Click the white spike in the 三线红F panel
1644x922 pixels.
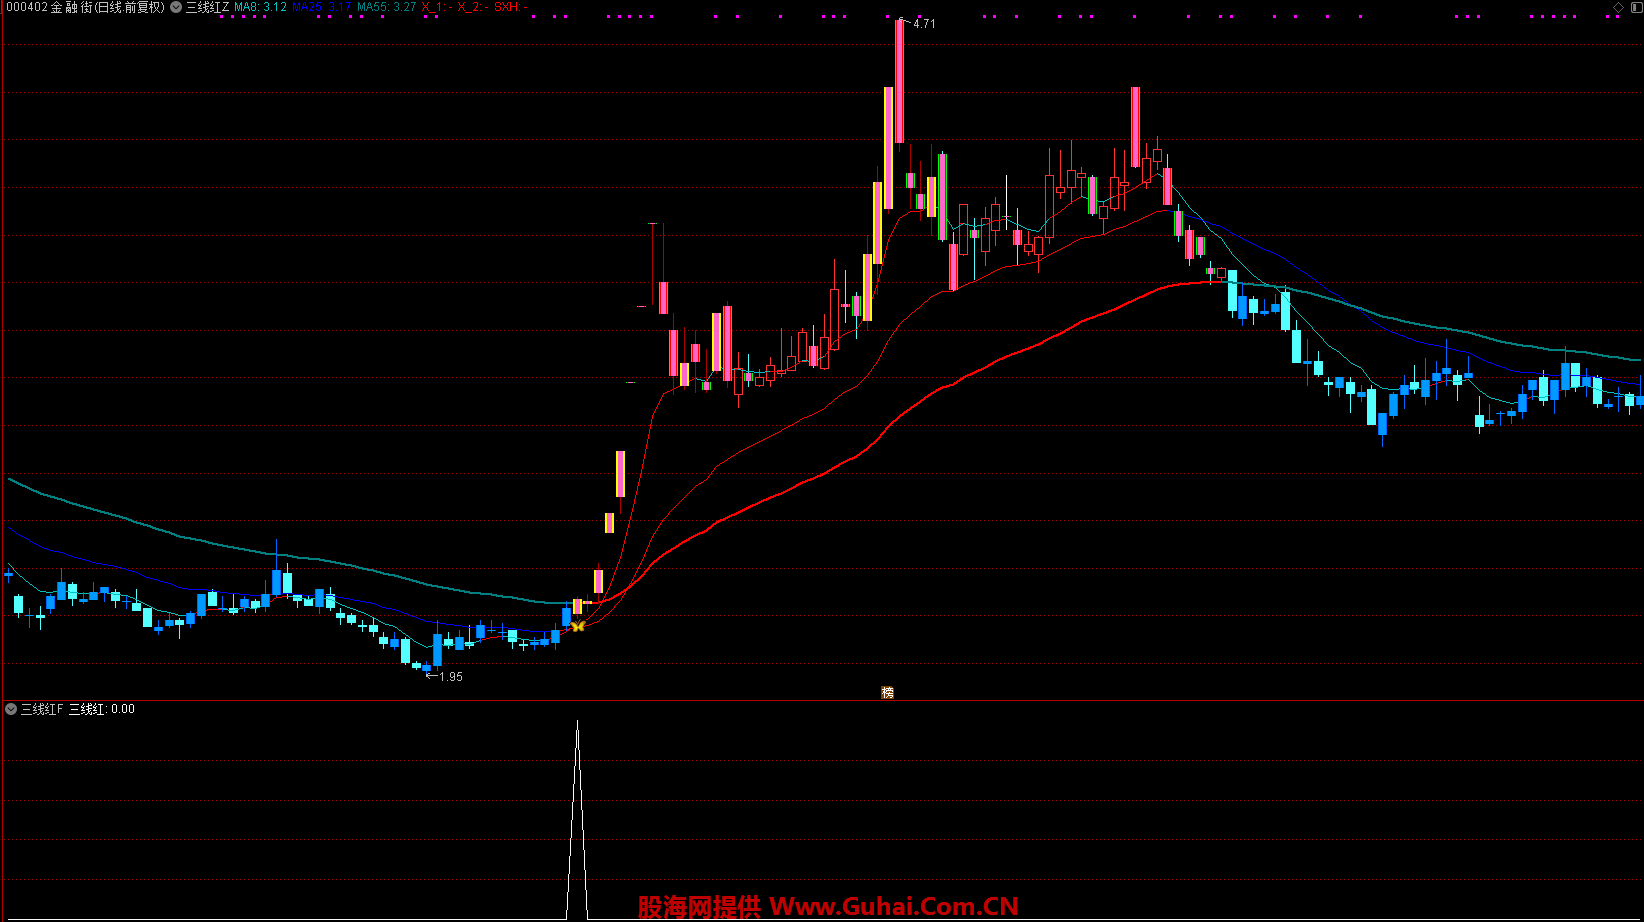tap(577, 818)
